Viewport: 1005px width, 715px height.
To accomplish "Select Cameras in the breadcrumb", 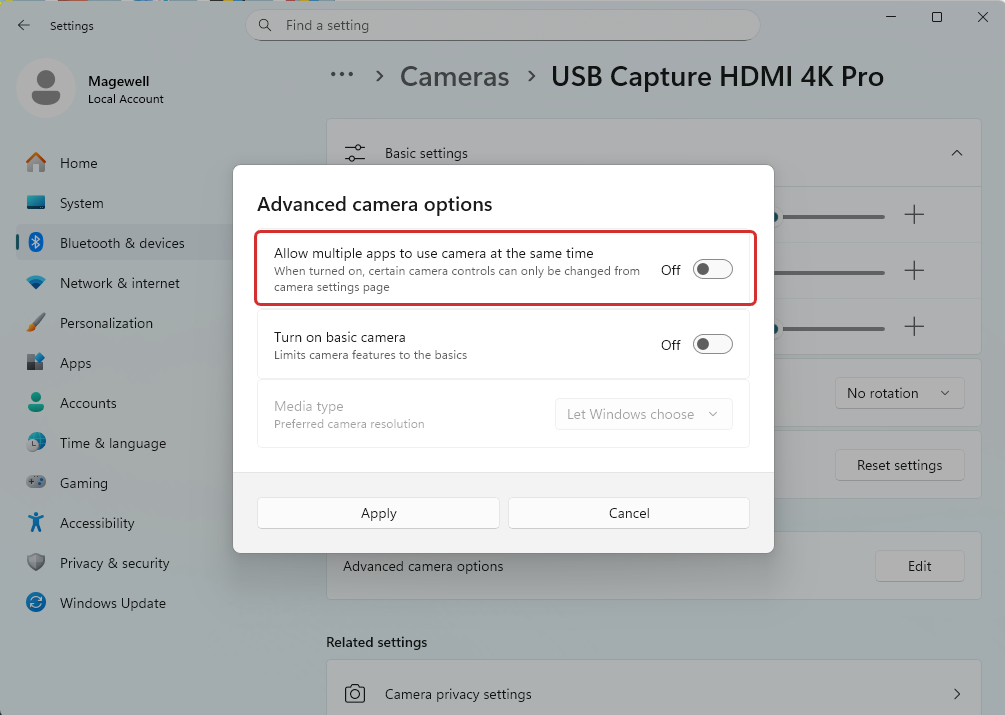I will click(x=454, y=76).
